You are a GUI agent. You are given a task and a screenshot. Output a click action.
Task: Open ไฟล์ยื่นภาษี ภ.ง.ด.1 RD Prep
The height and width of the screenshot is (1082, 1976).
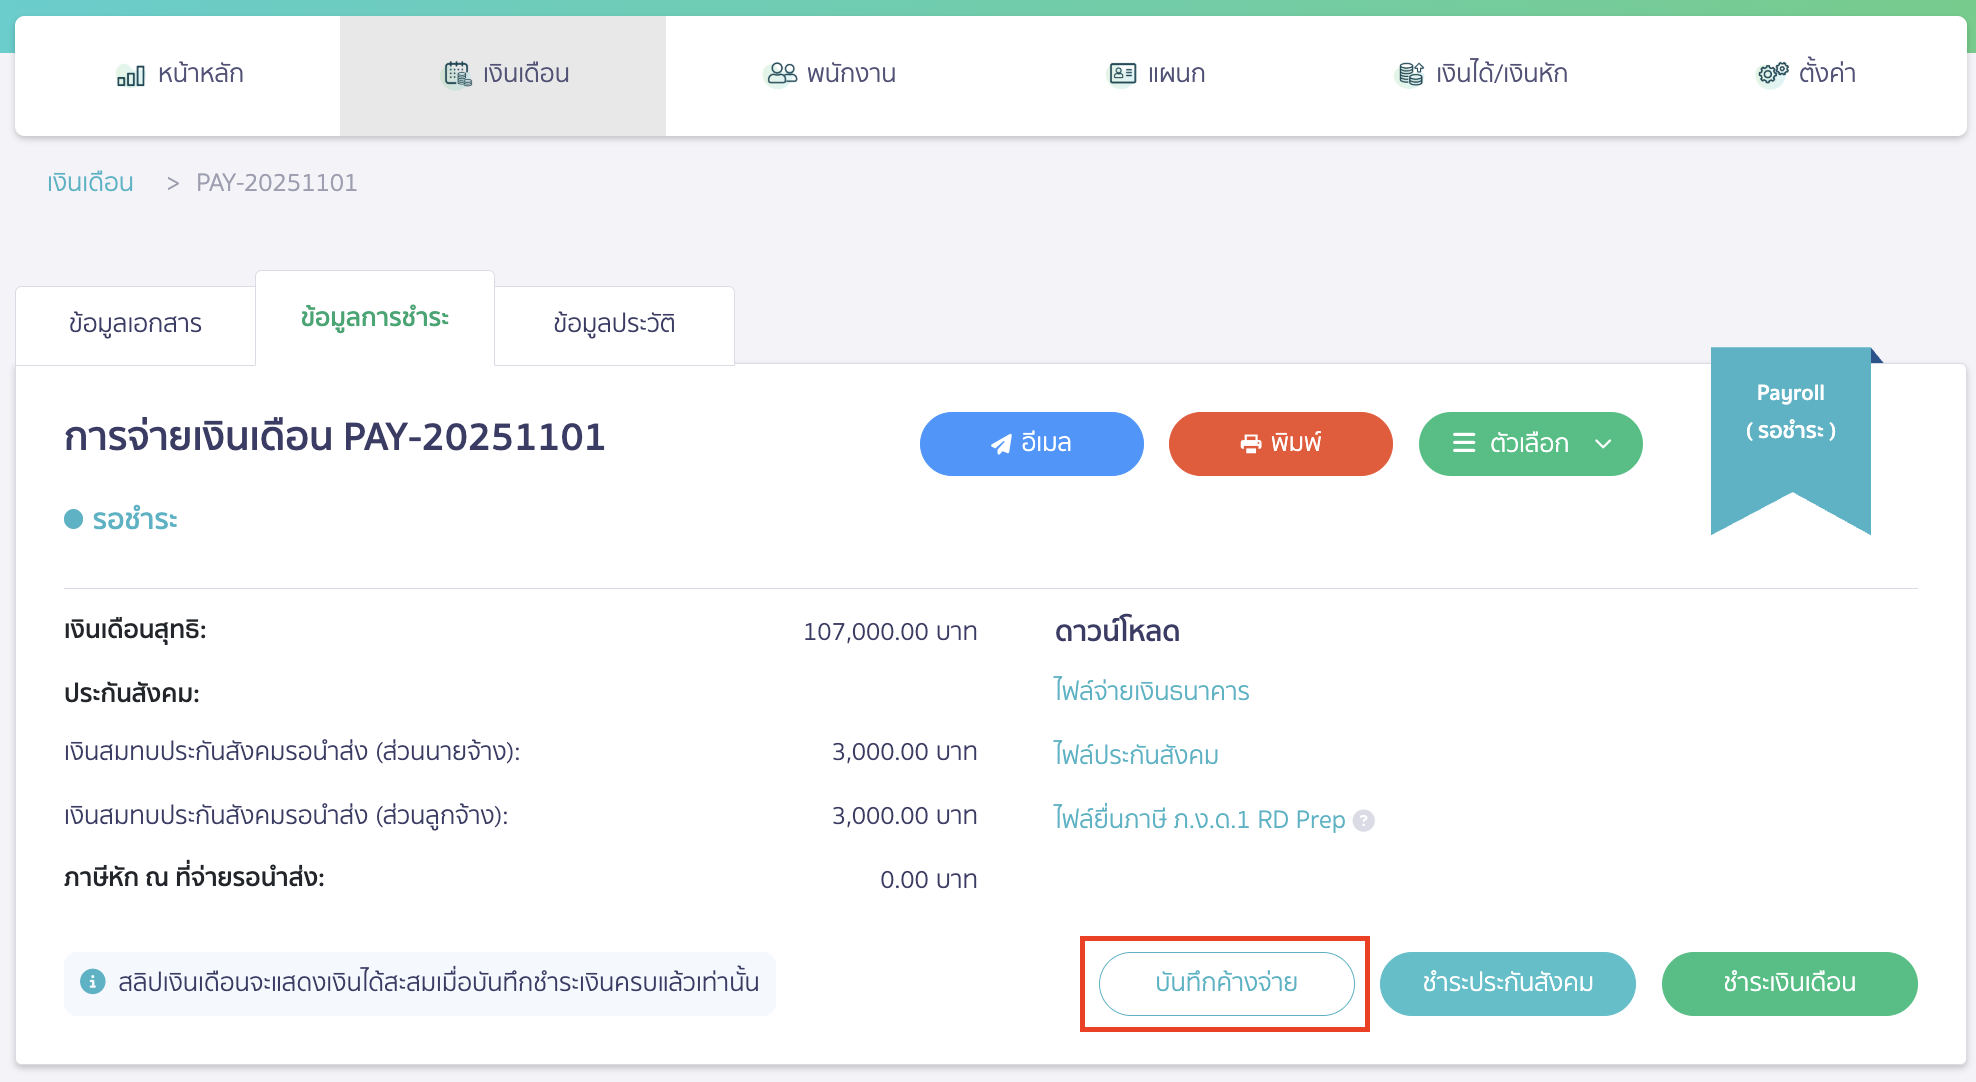[x=1197, y=820]
